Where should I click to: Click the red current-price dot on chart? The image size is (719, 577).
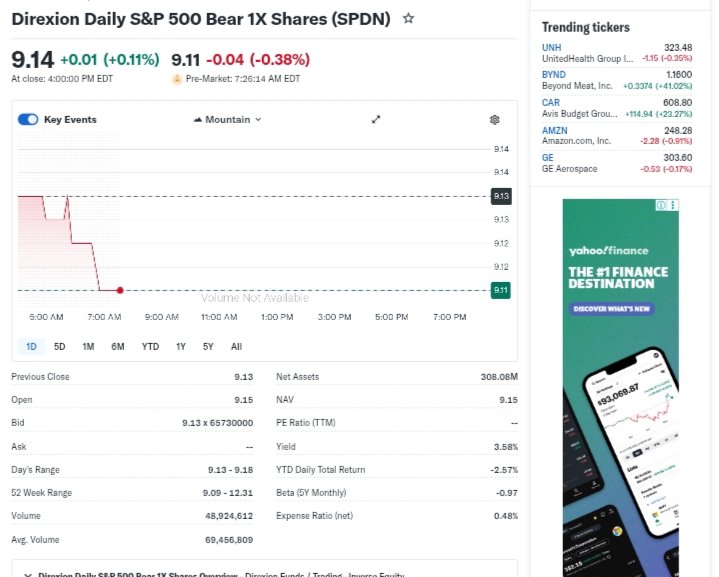(120, 290)
